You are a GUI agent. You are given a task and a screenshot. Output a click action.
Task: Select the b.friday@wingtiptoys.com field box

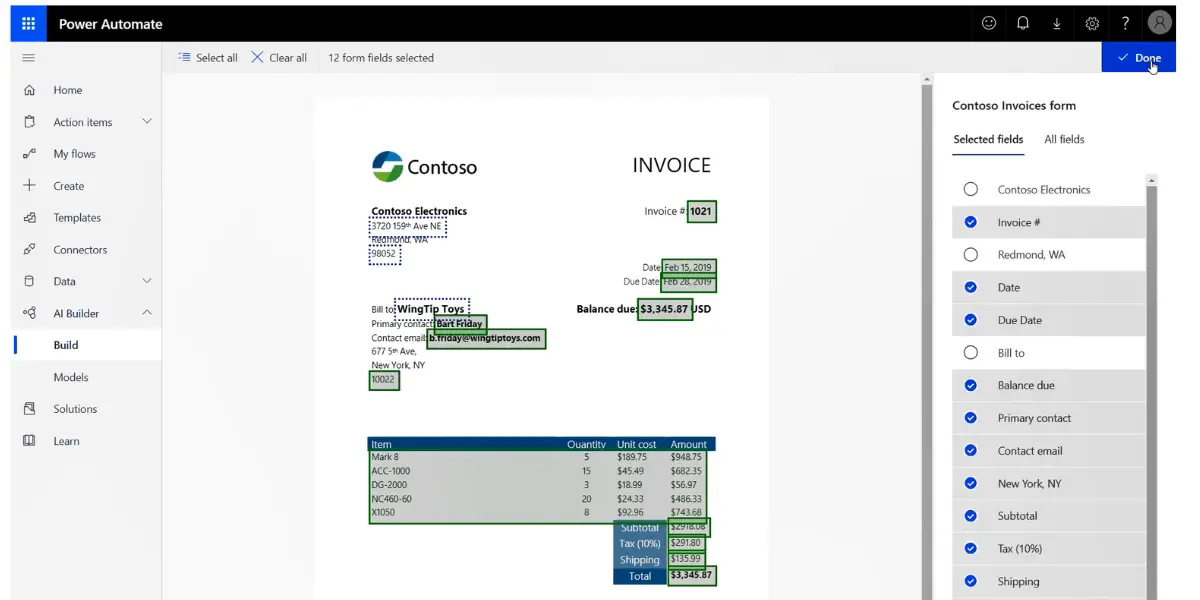(x=486, y=339)
